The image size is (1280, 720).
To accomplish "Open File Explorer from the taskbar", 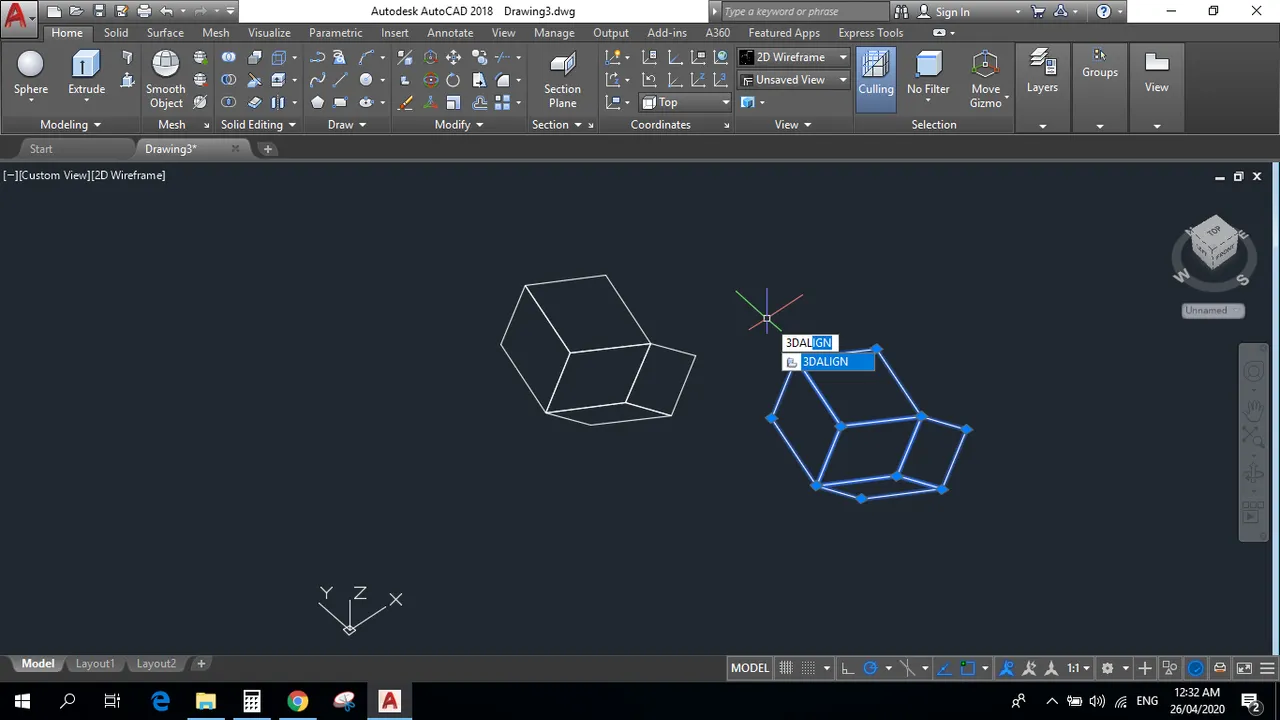I will pos(206,701).
